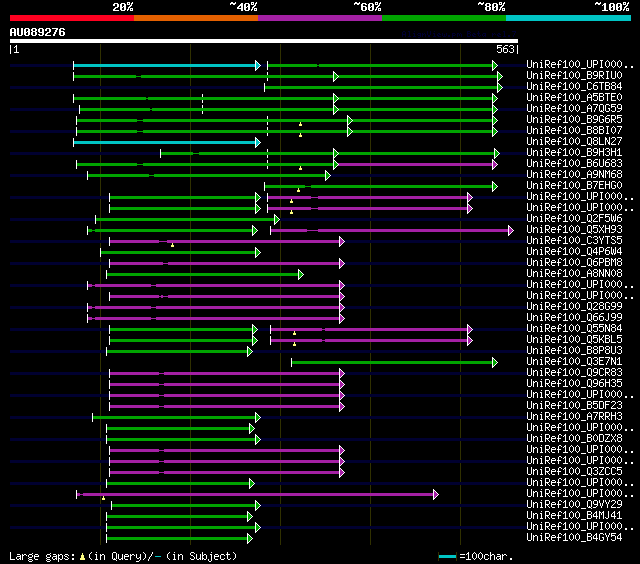Screen dimensions: 640x564
Task: Open hit UniRef100_A8NN08
Action: tap(574, 274)
